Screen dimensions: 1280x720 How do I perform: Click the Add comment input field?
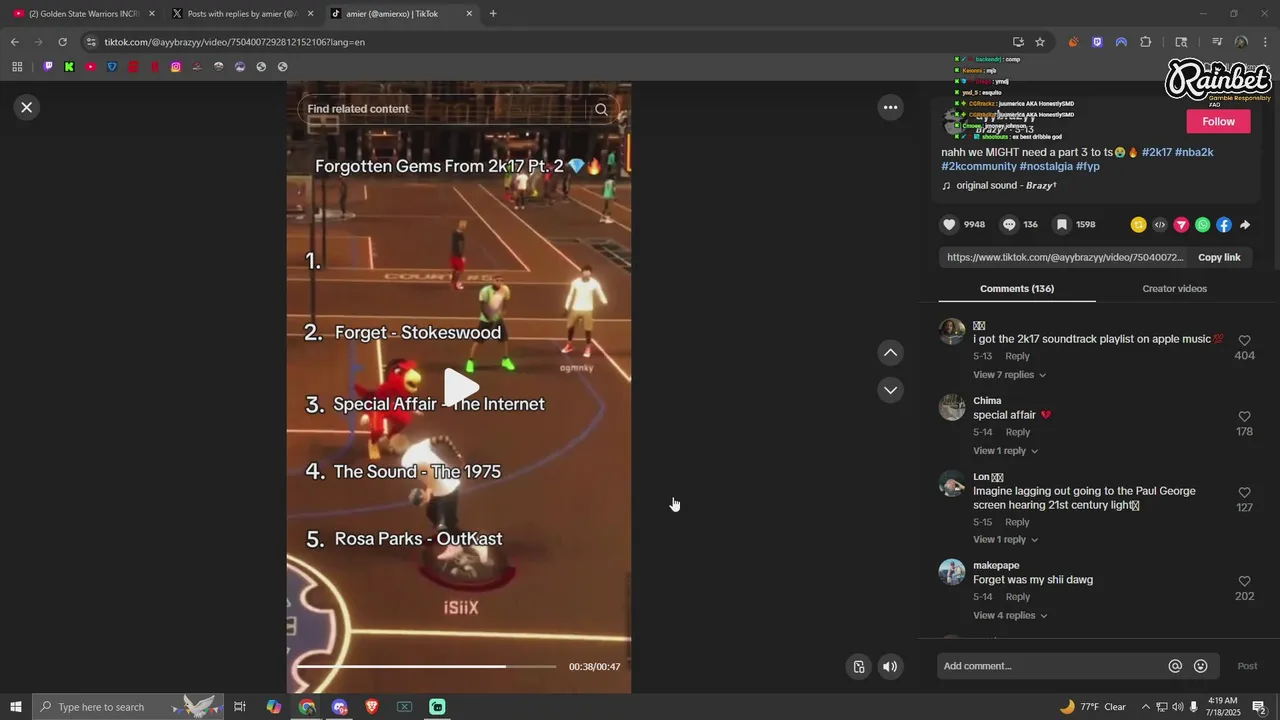tap(1052, 666)
